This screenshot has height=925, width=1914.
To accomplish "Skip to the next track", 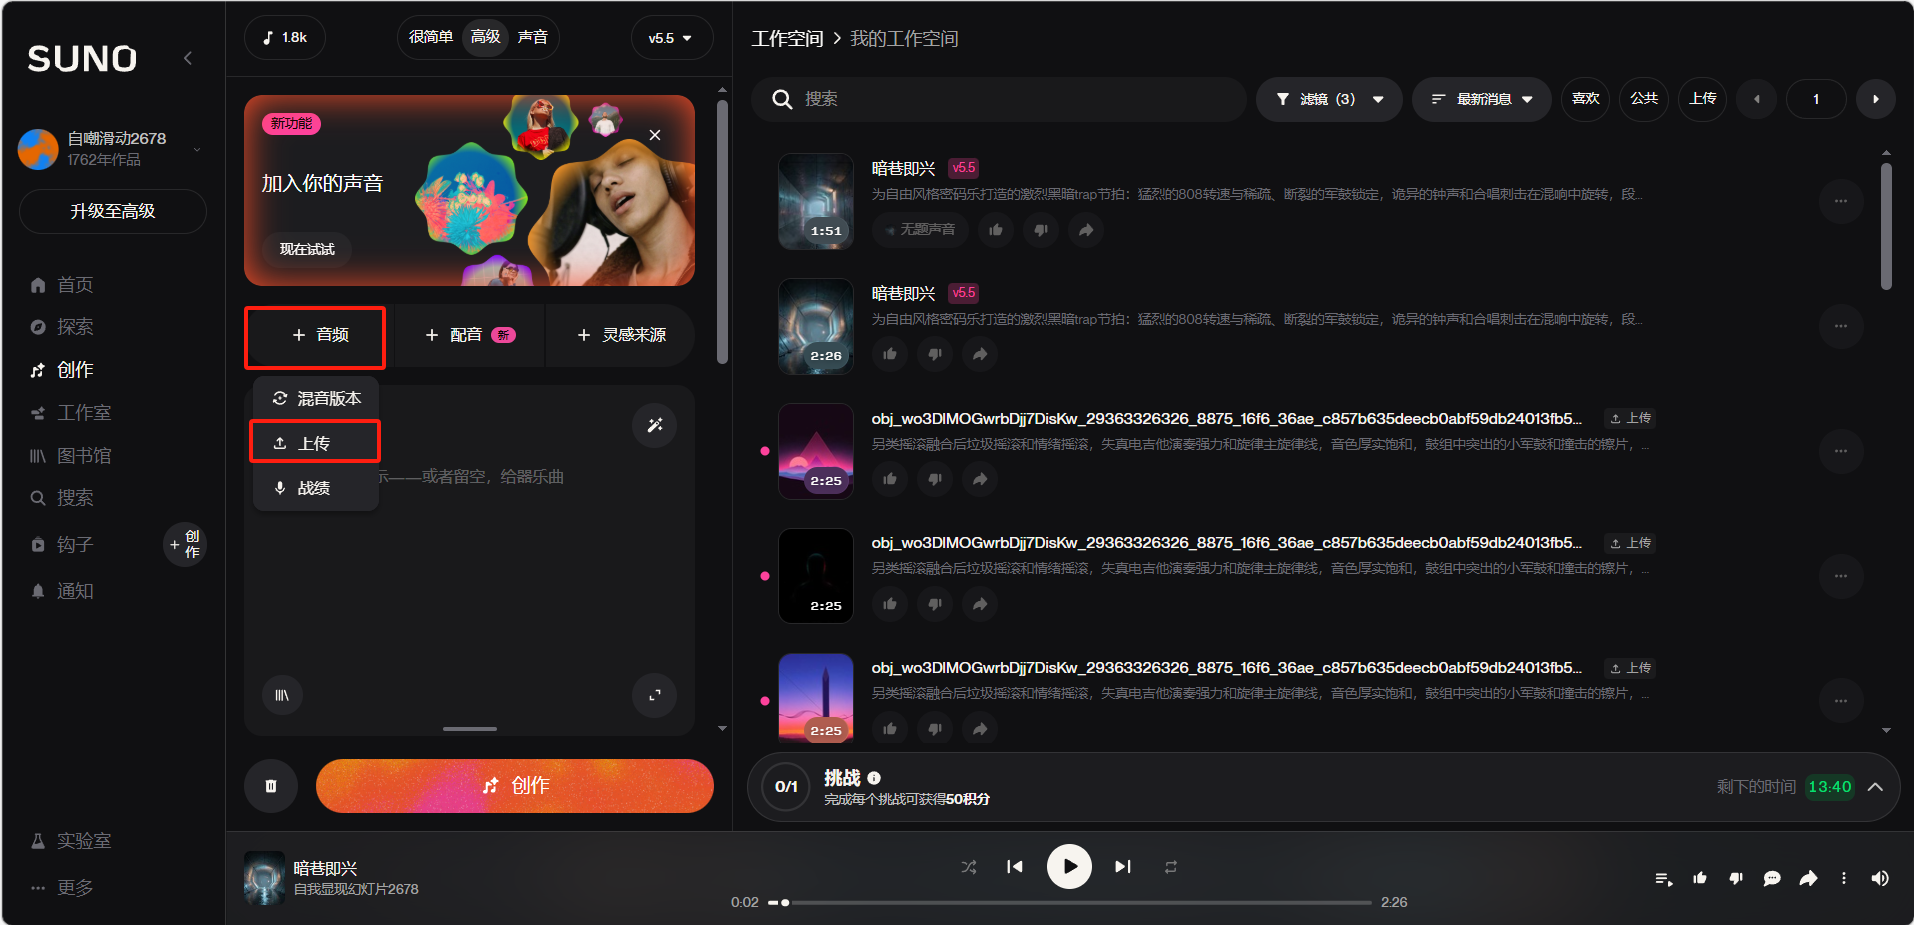I will tap(1123, 867).
